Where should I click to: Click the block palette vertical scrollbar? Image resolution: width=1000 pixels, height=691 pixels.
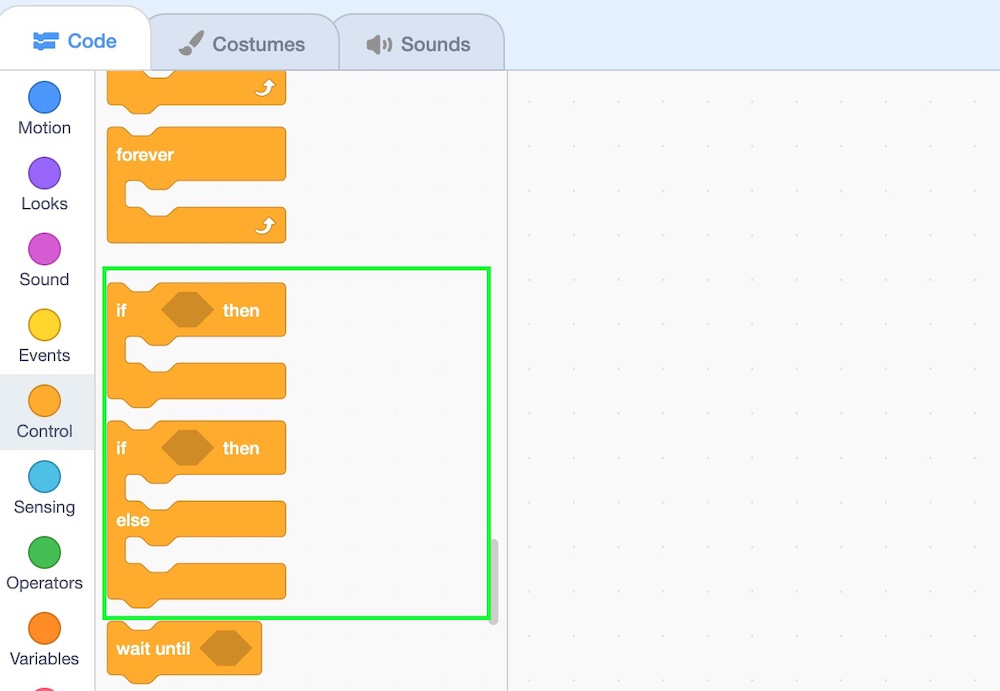click(x=493, y=580)
